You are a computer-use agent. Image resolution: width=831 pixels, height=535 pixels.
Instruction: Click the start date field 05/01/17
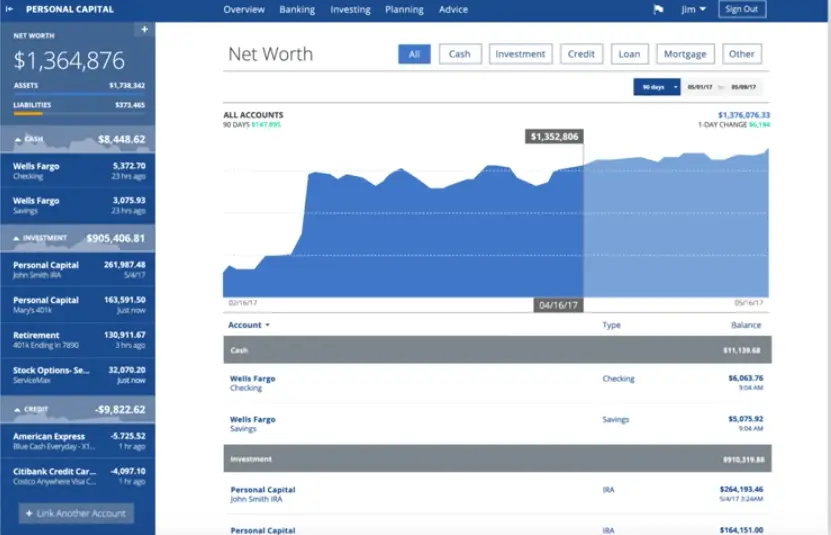click(x=701, y=88)
